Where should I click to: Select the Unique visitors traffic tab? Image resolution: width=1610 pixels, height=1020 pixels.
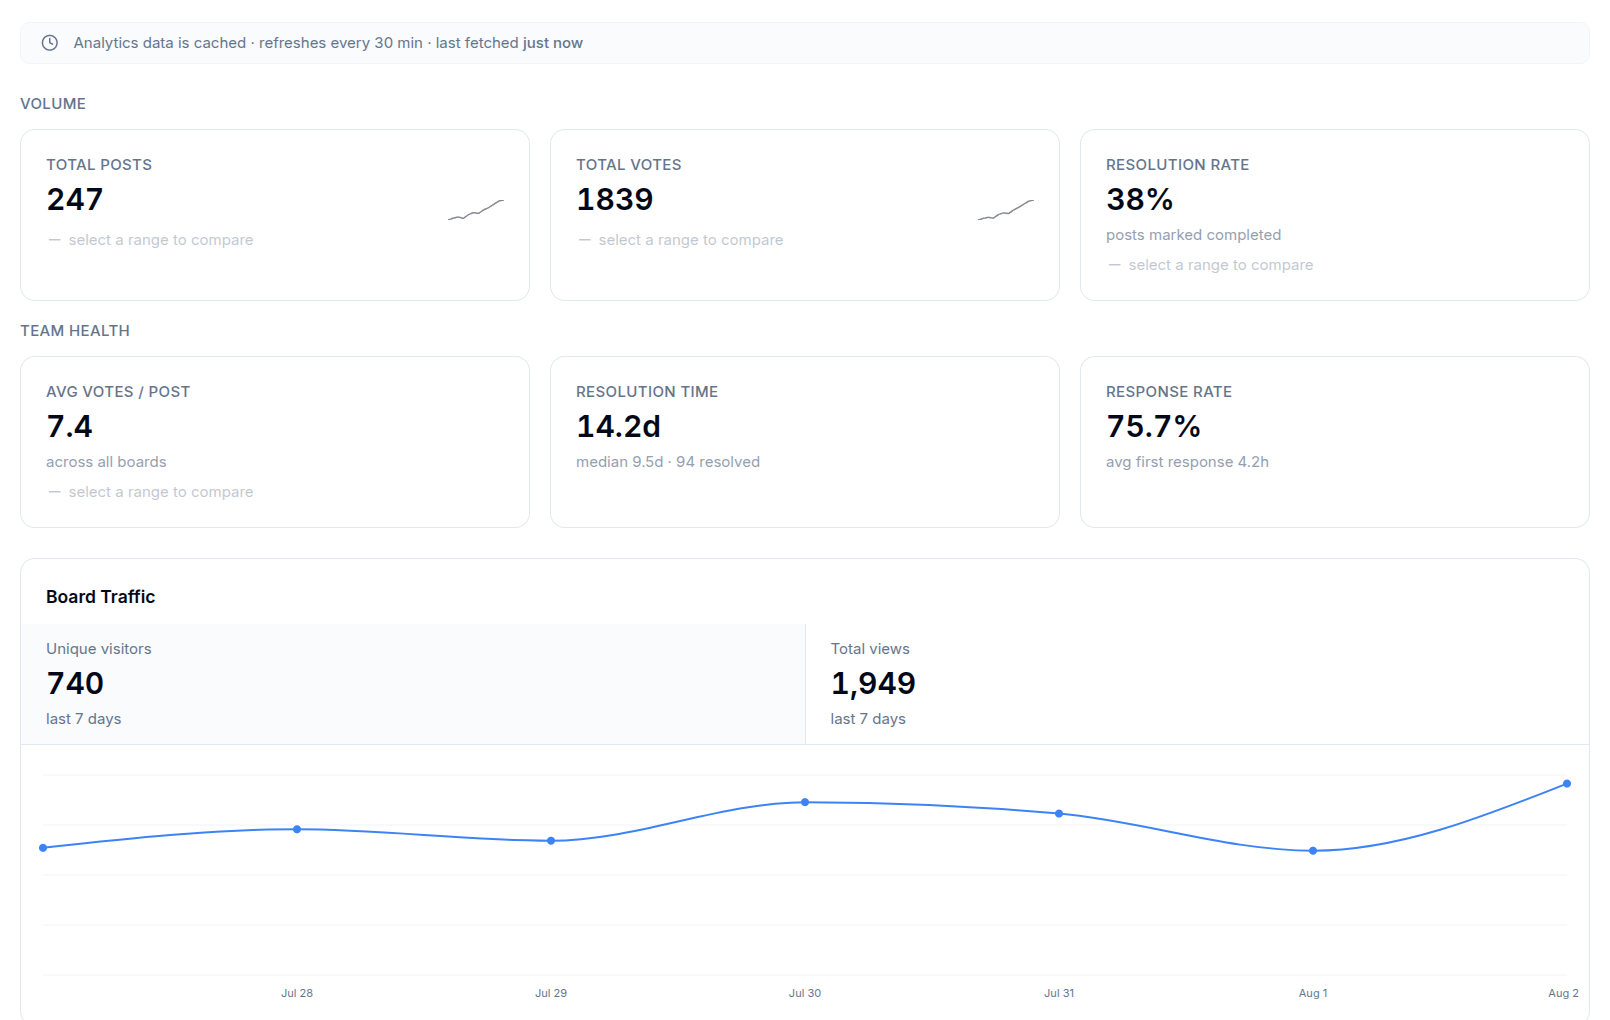(x=413, y=684)
